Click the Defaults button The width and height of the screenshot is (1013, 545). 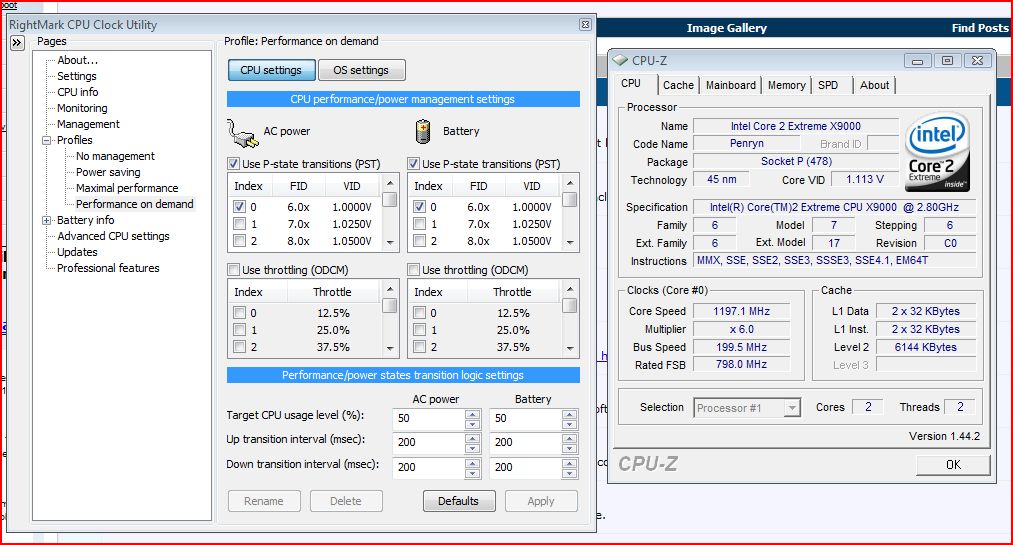pyautogui.click(x=459, y=501)
